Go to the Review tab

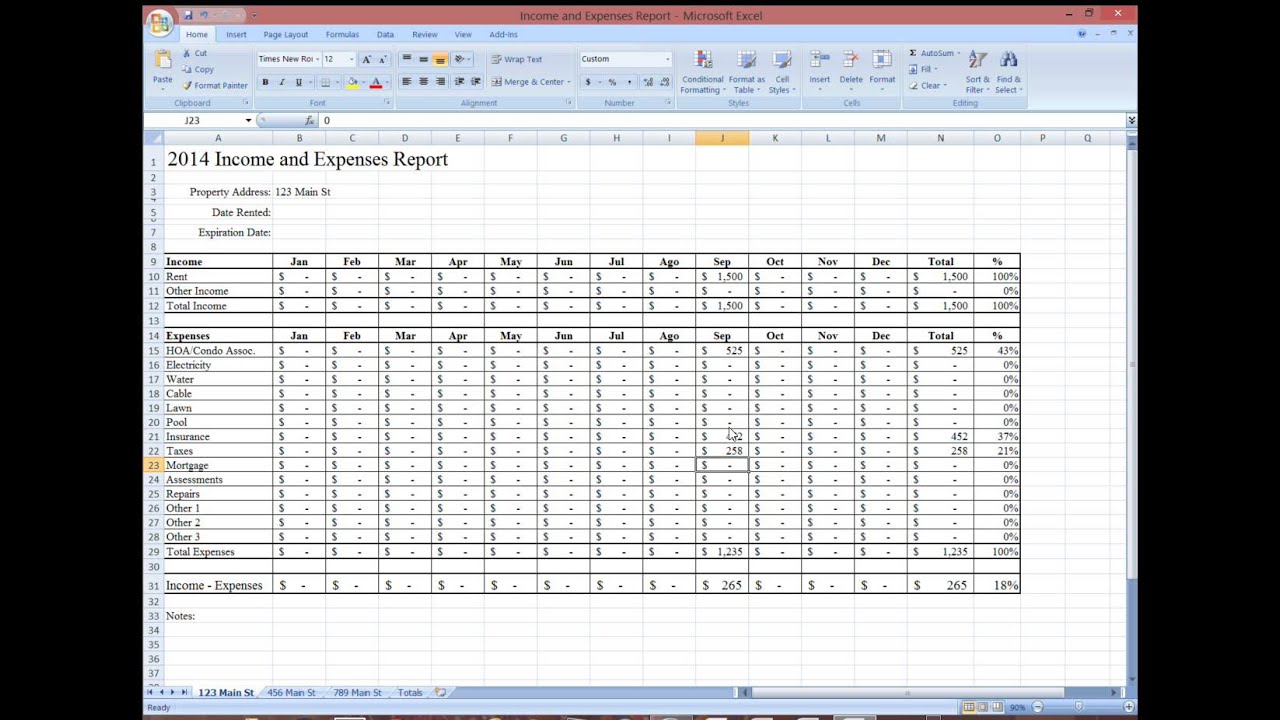(425, 34)
